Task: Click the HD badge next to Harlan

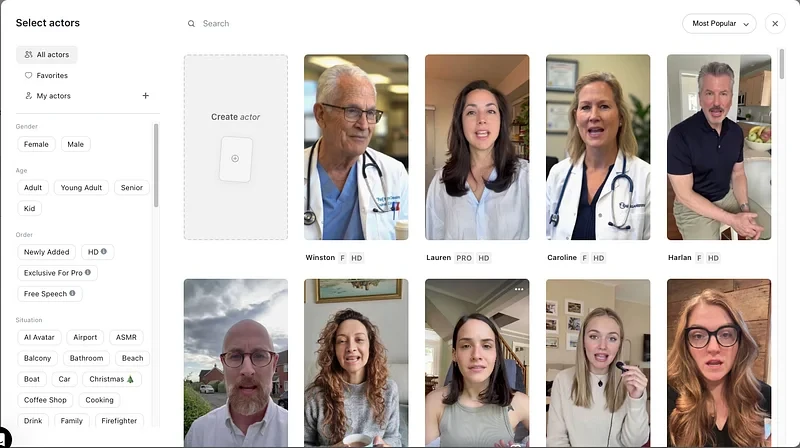Action: (x=713, y=258)
